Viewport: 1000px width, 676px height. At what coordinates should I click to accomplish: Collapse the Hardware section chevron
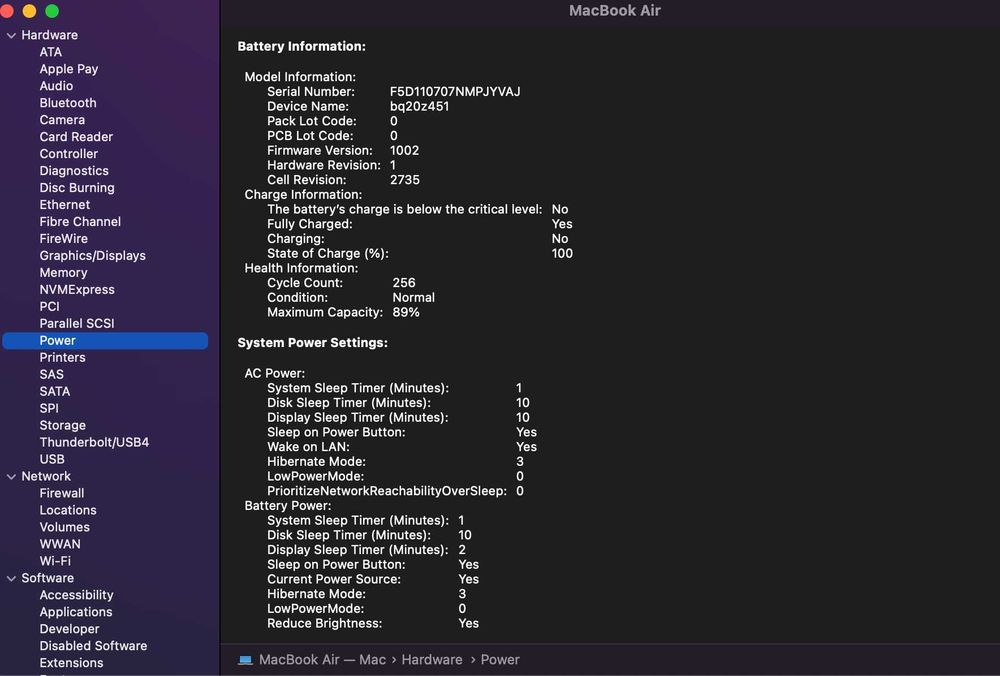(x=11, y=36)
